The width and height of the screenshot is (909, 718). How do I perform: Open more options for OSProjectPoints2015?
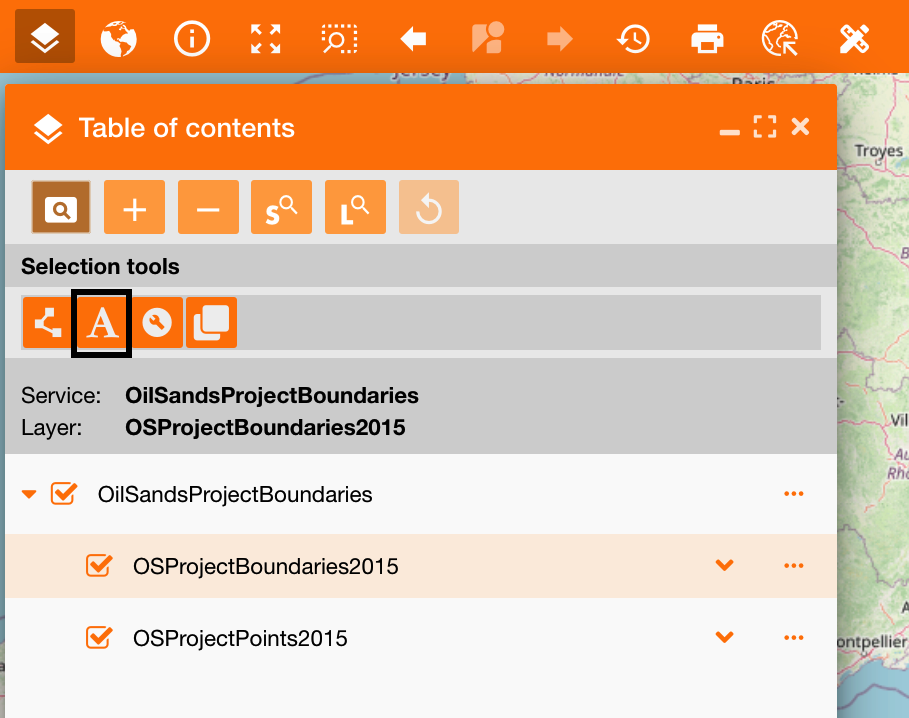coord(794,637)
